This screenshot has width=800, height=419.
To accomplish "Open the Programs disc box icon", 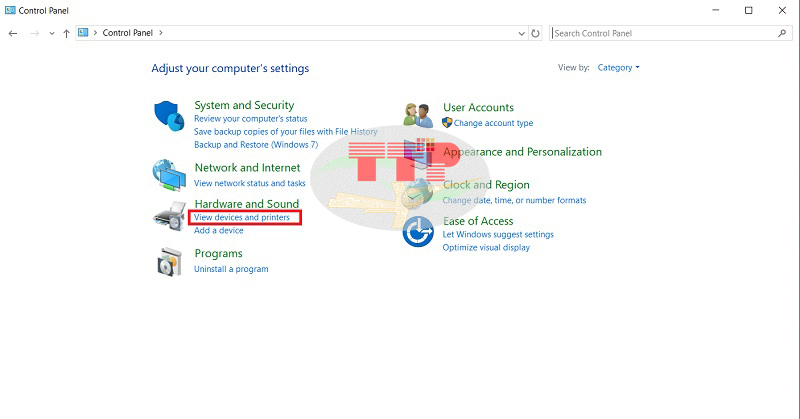I will (x=170, y=262).
